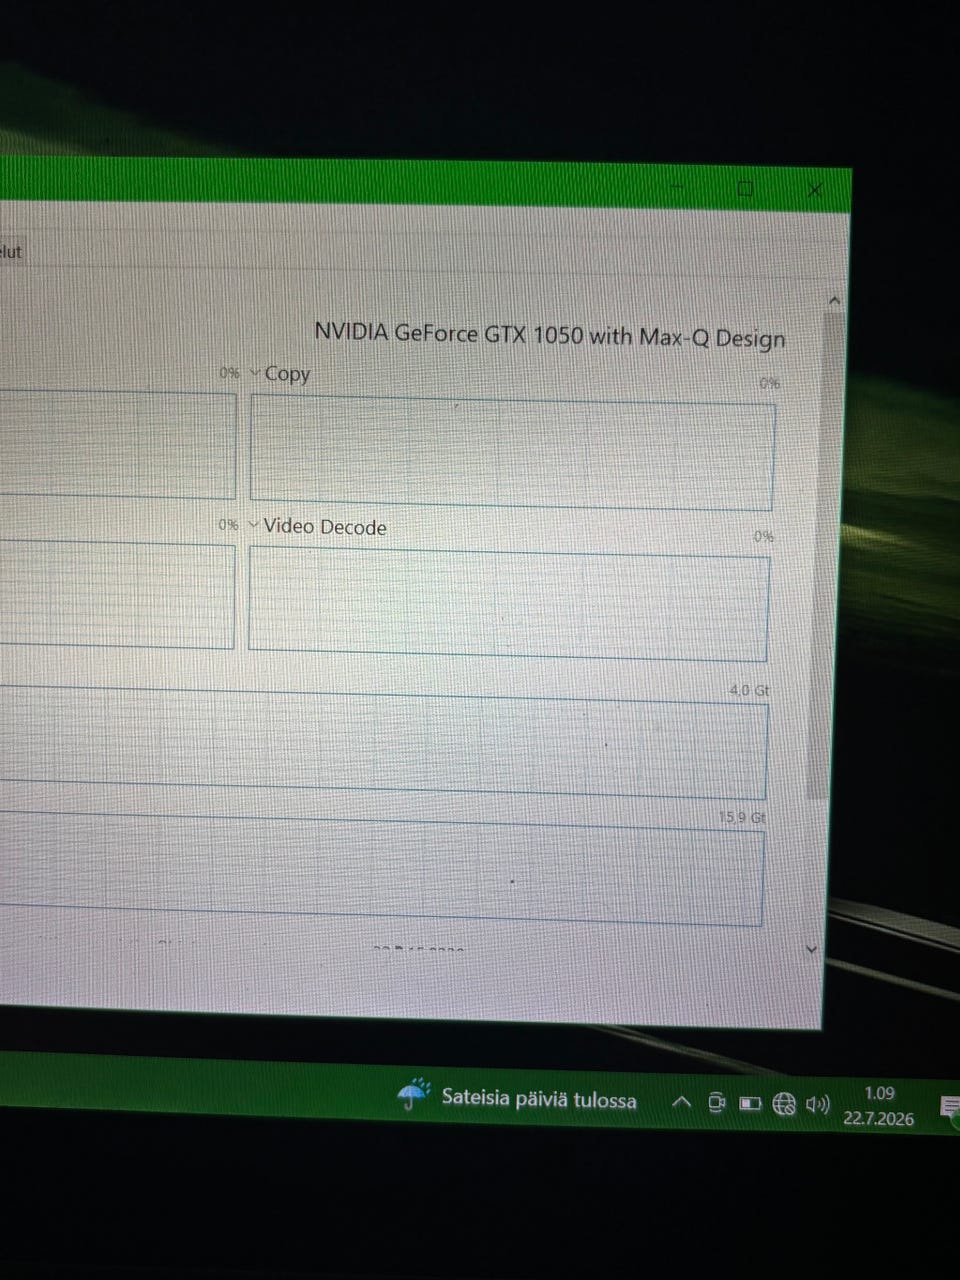Click the 15,9 Gt memory label
The image size is (960, 1280).
click(x=742, y=818)
